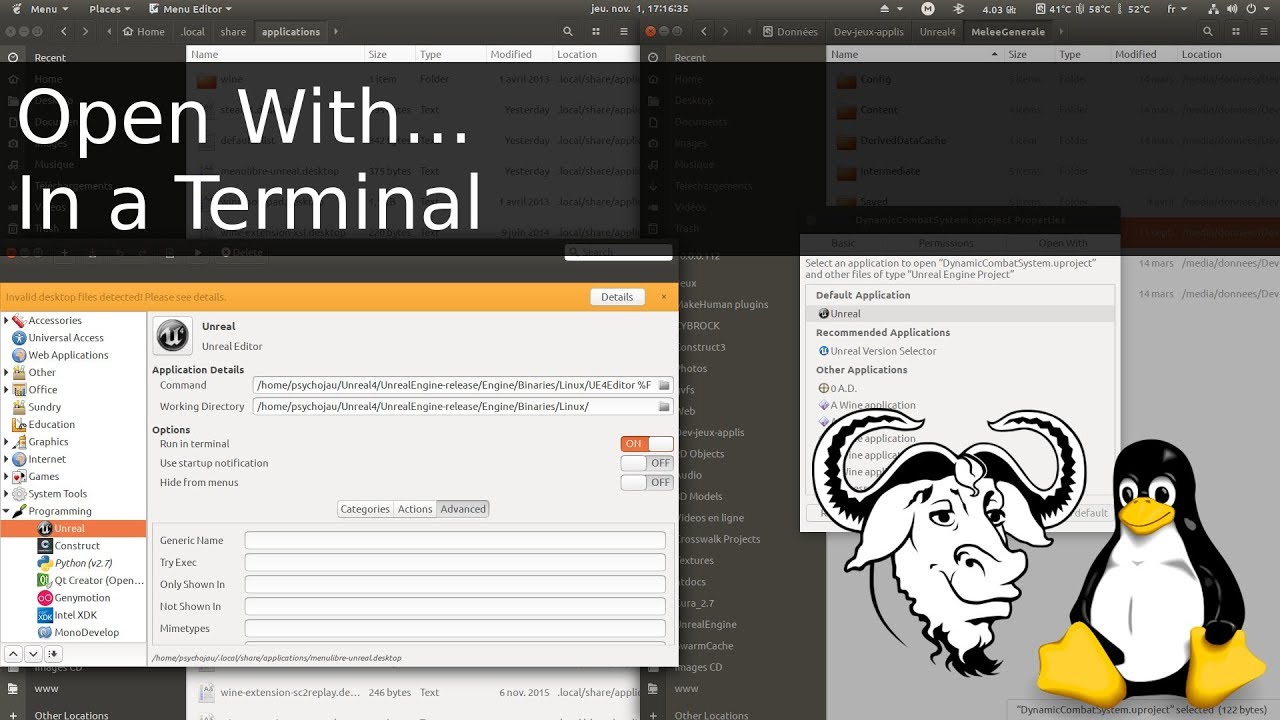Open the Places menu in top bar
The height and width of the screenshot is (720, 1280).
(x=112, y=9)
